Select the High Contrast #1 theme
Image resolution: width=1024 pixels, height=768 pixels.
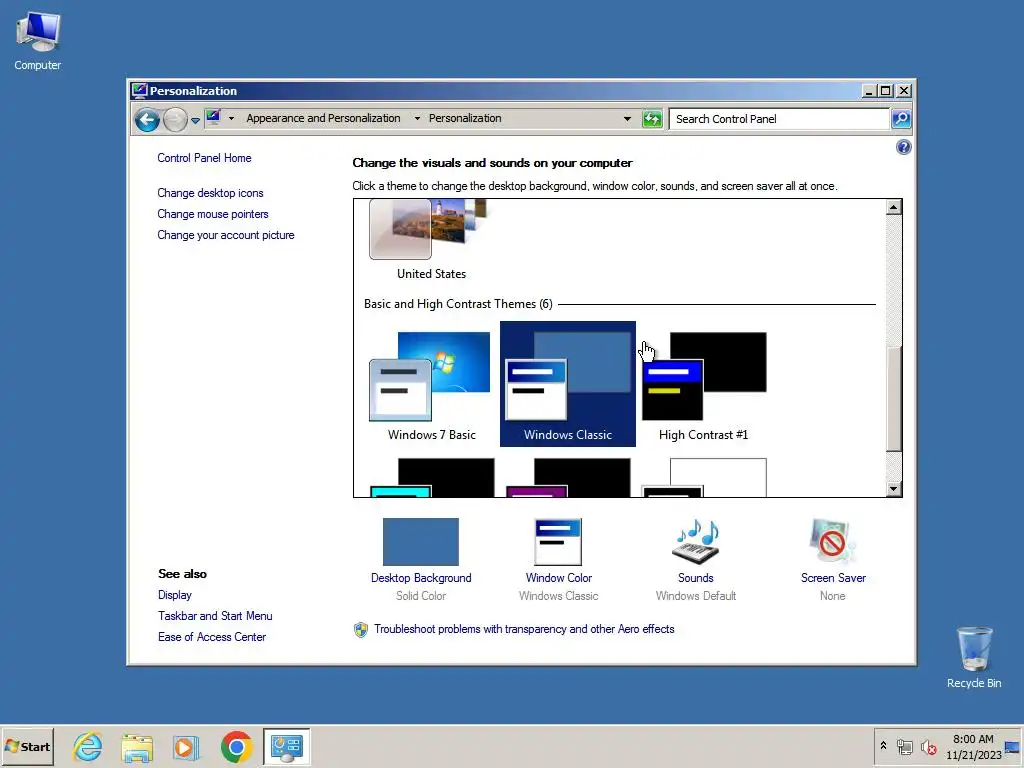[703, 384]
